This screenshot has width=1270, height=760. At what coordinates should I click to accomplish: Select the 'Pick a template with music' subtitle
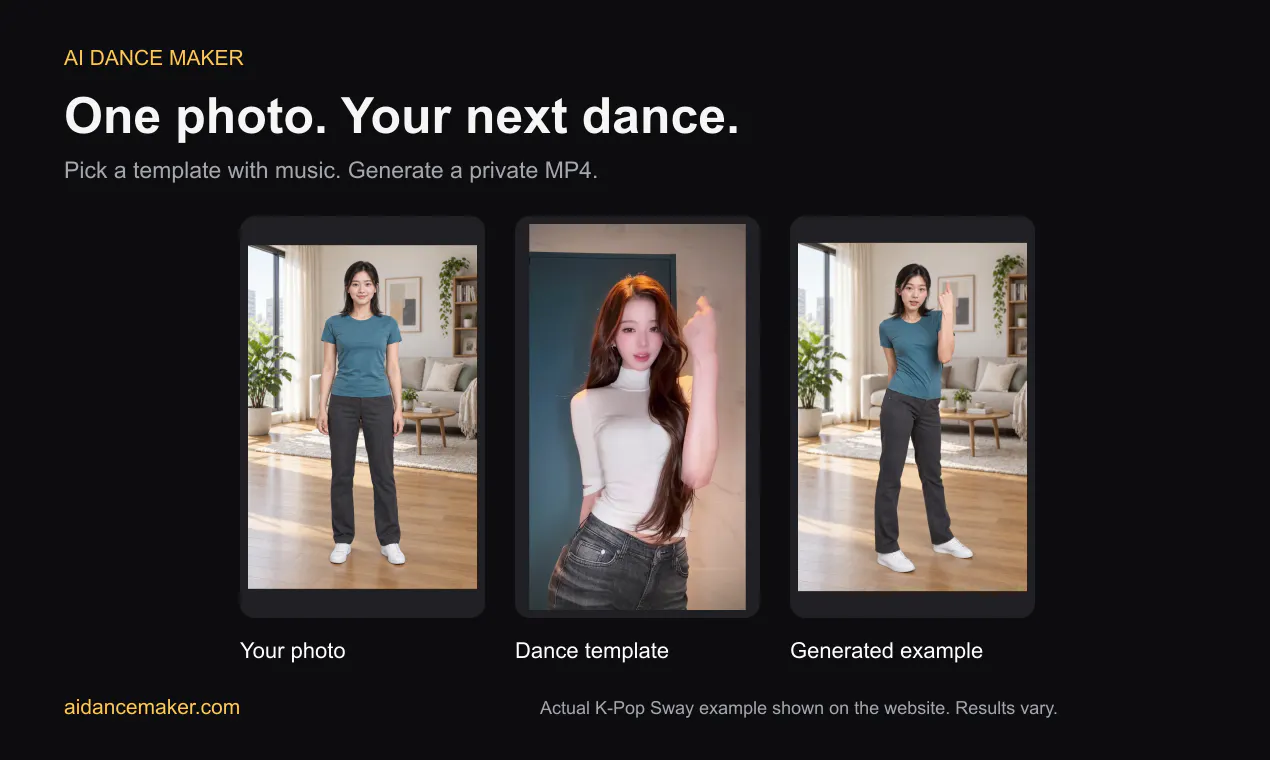pyautogui.click(x=331, y=170)
